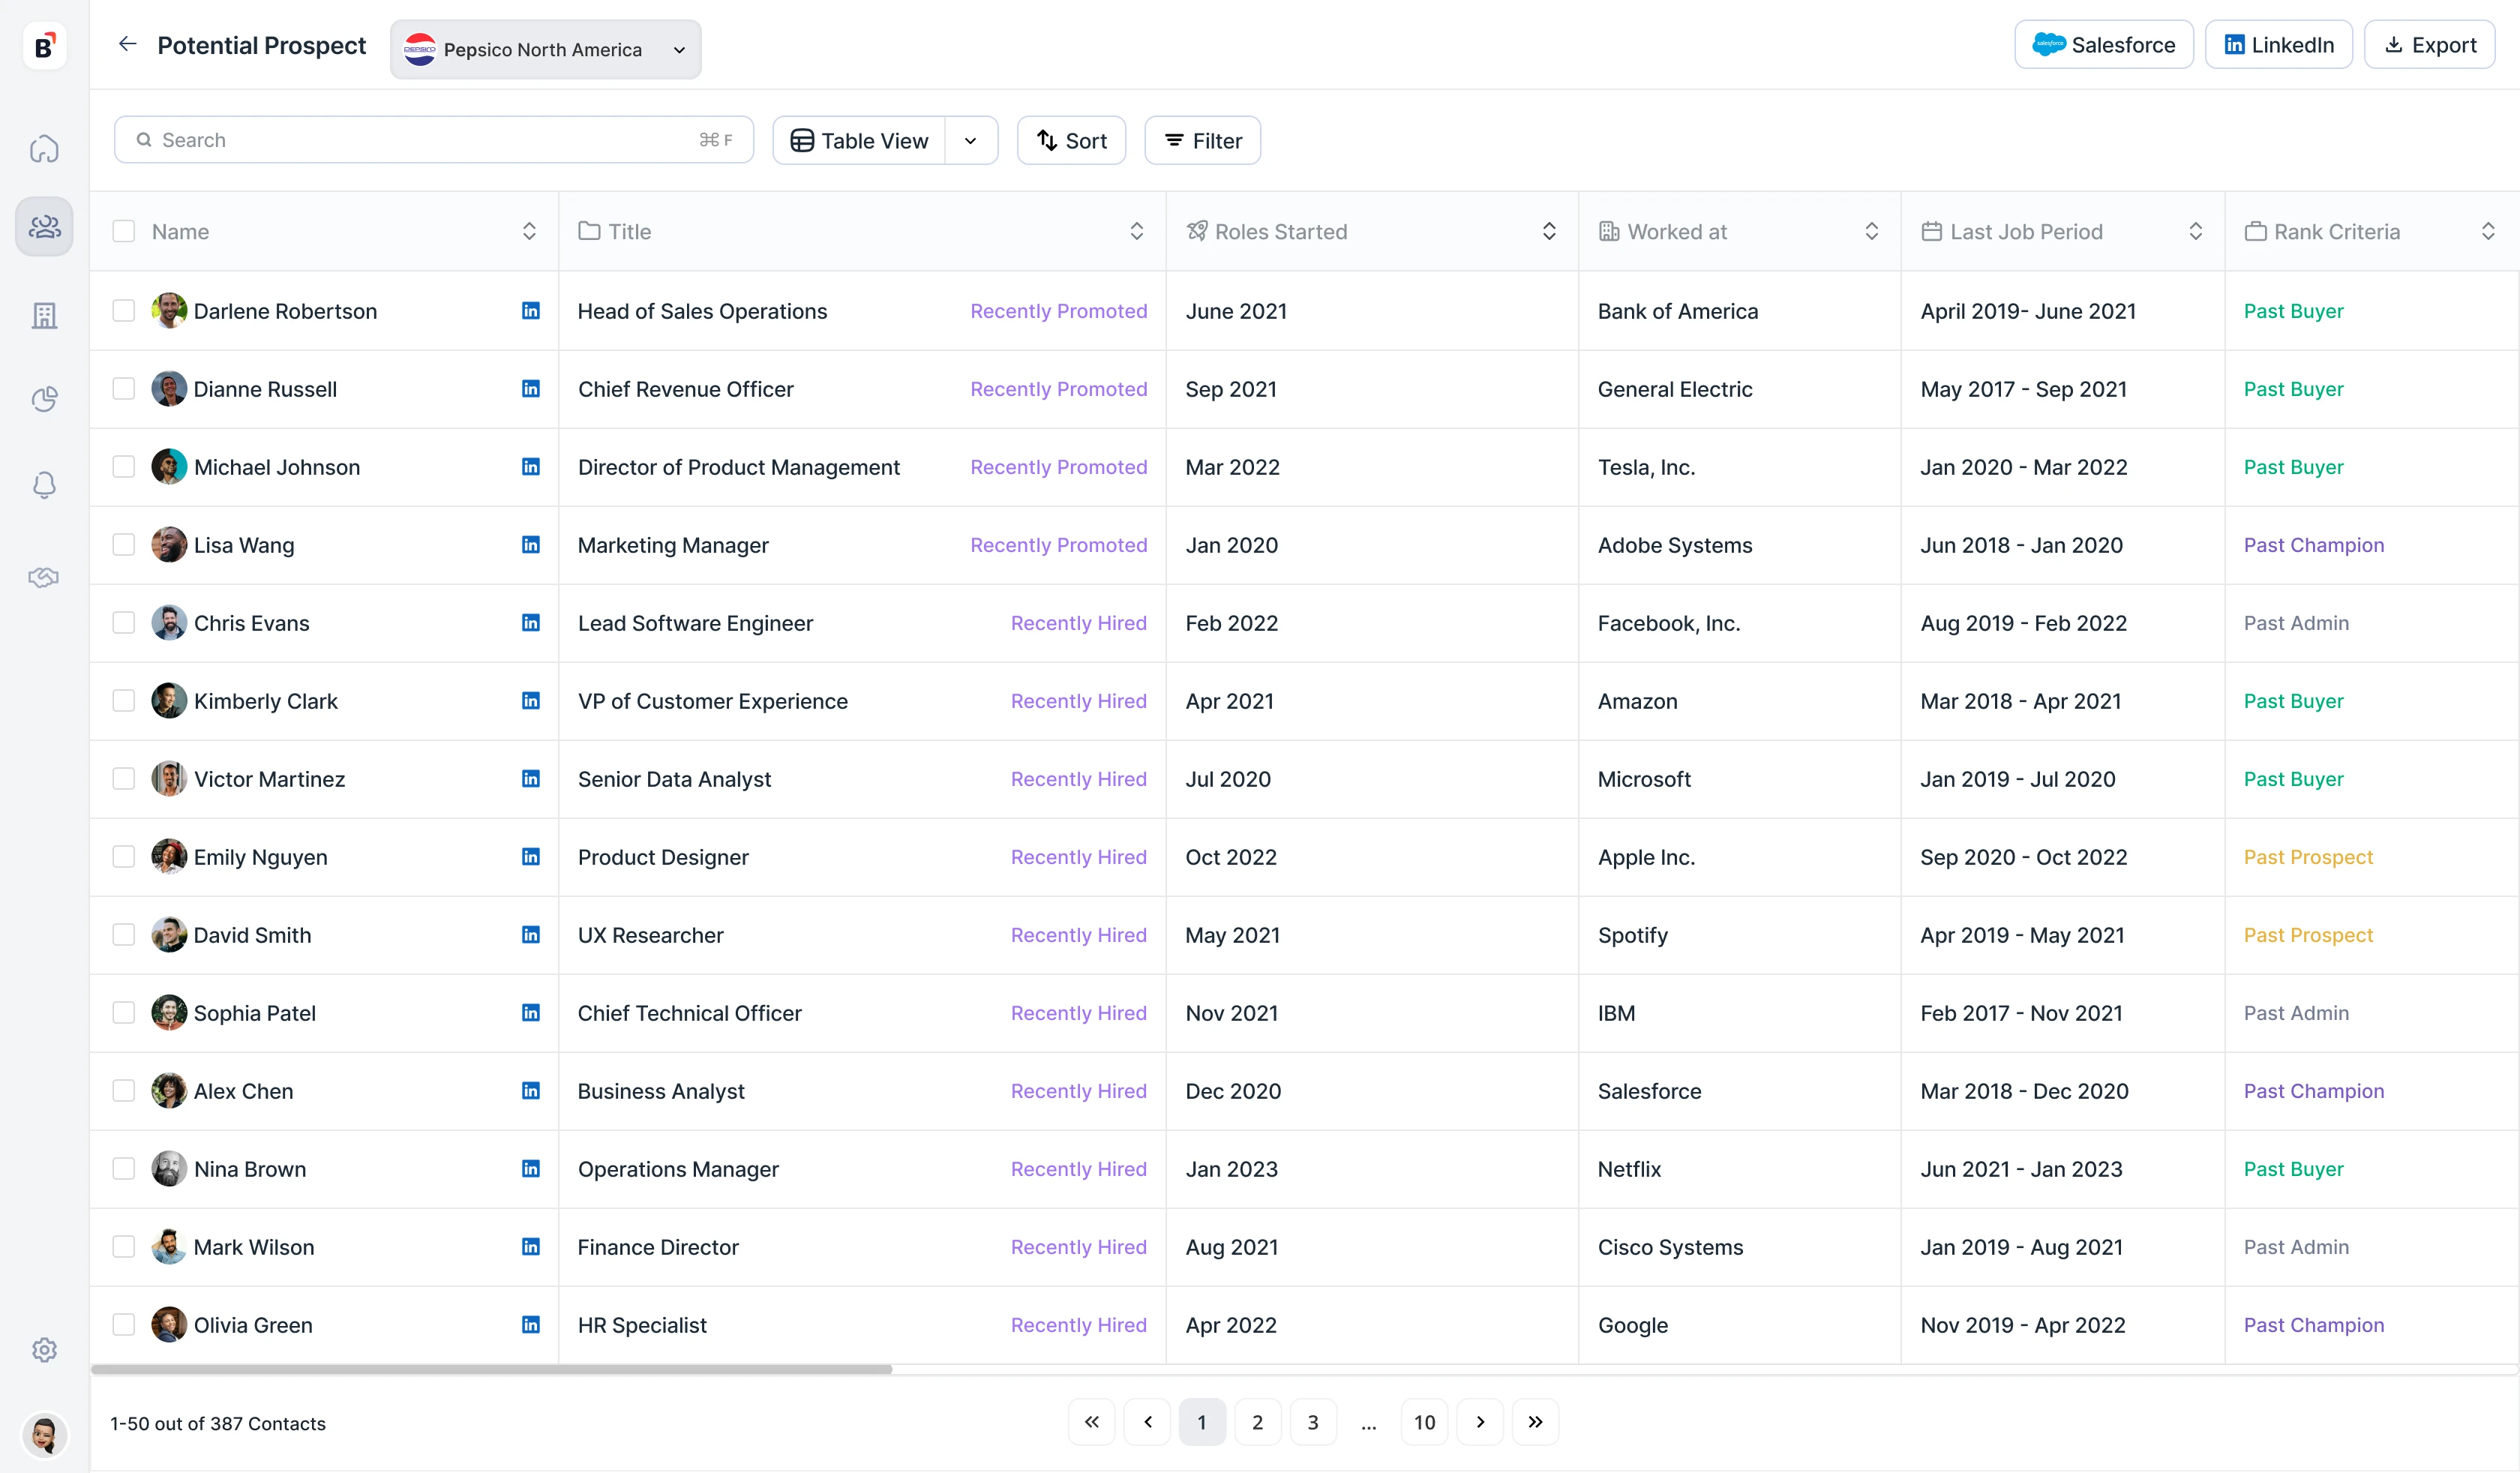2520x1473 pixels.
Task: Jump to page 10 in pagination
Action: [x=1424, y=1421]
